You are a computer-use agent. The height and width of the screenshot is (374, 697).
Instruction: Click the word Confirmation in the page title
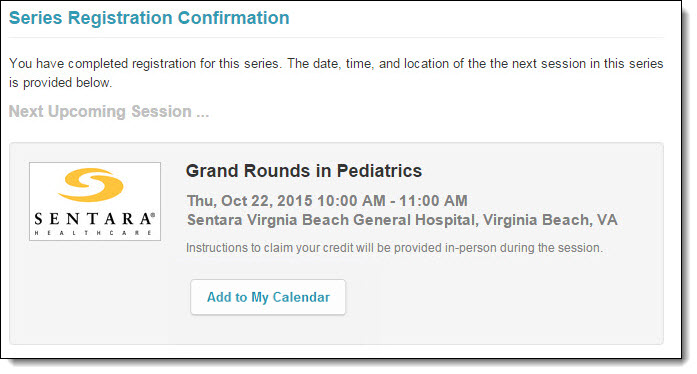233,18
